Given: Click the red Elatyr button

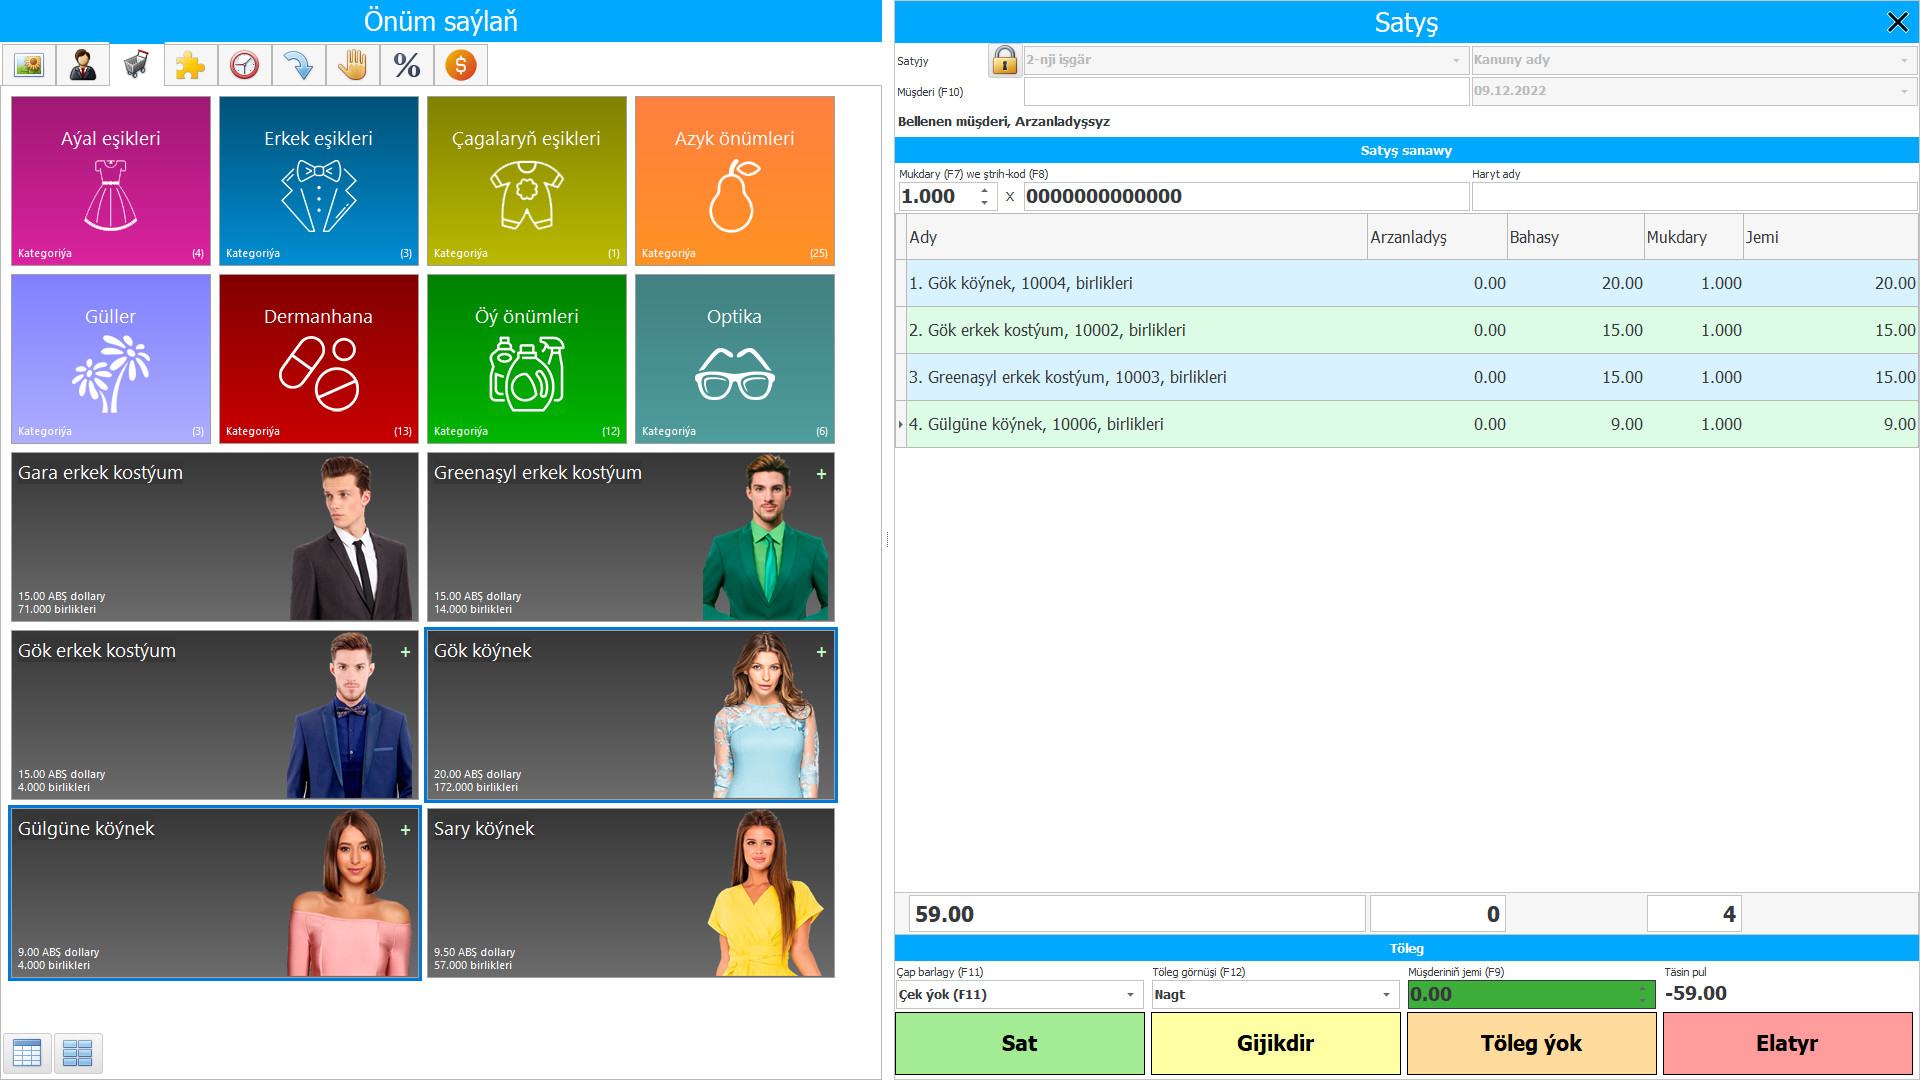Looking at the screenshot, I should [x=1787, y=1044].
